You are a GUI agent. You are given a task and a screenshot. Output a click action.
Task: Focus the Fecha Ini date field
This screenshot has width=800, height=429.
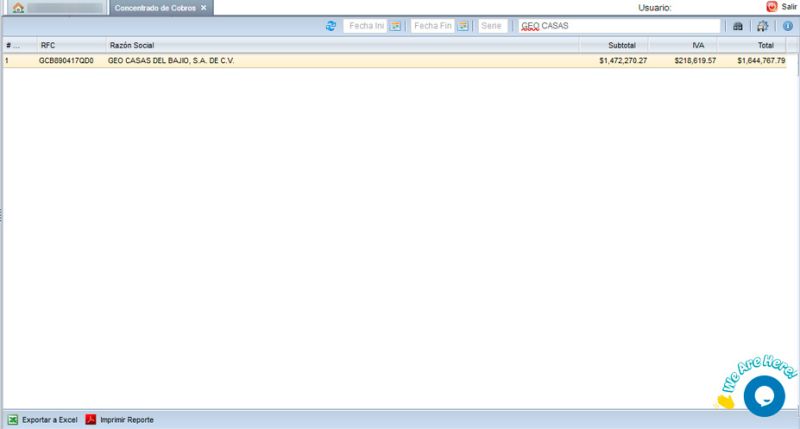click(364, 26)
